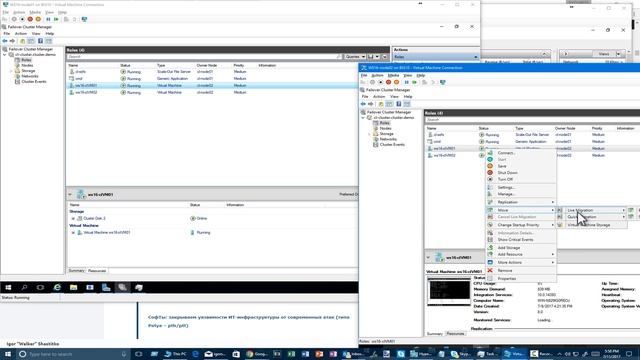The height and width of the screenshot is (360, 640).
Task: Click Search field in left Roles pane
Action: (x=204, y=57)
